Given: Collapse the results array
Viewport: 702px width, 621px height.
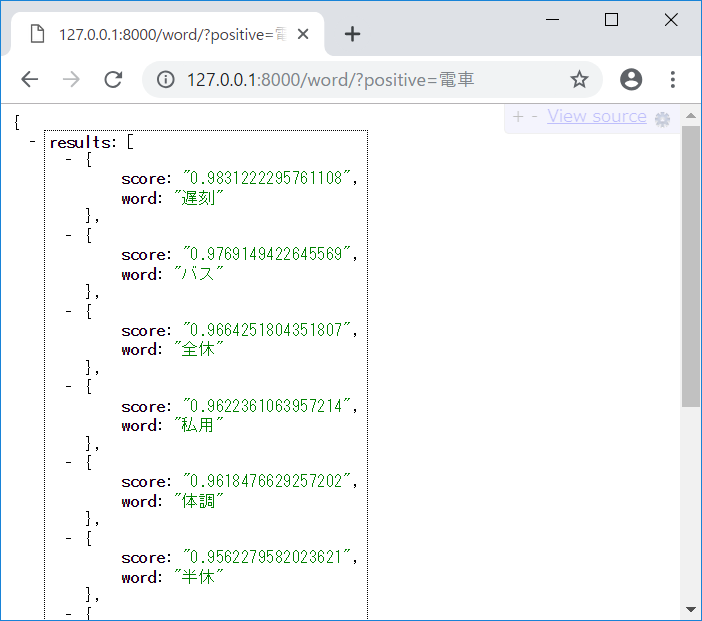Looking at the screenshot, I should pyautogui.click(x=33, y=142).
